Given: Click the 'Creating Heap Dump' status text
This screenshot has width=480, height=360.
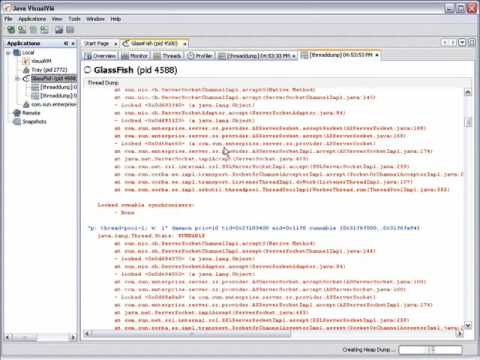Looking at the screenshot, I should 369,350.
